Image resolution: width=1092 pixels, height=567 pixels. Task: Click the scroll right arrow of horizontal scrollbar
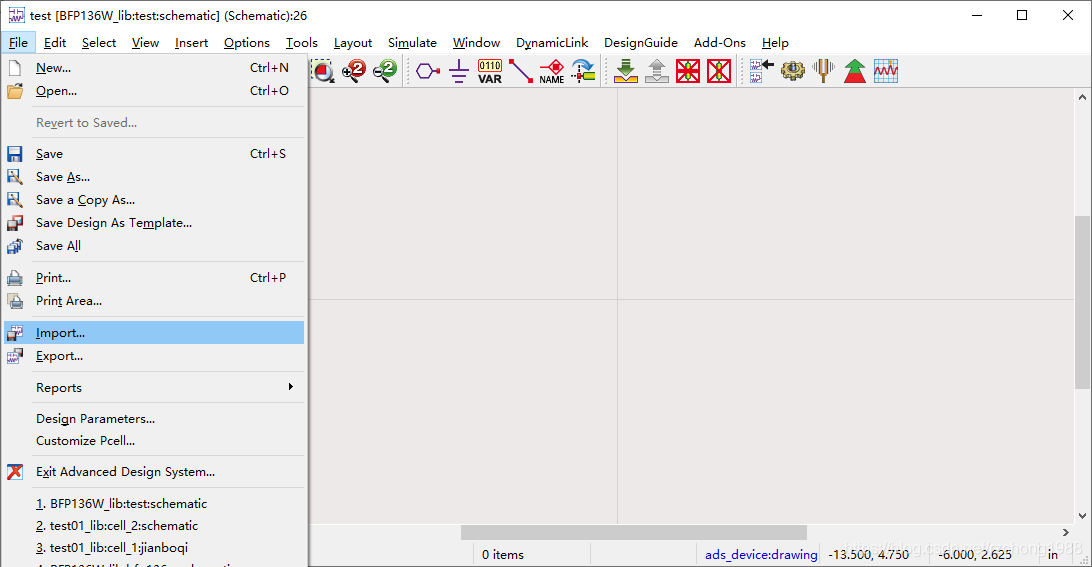tap(1066, 533)
